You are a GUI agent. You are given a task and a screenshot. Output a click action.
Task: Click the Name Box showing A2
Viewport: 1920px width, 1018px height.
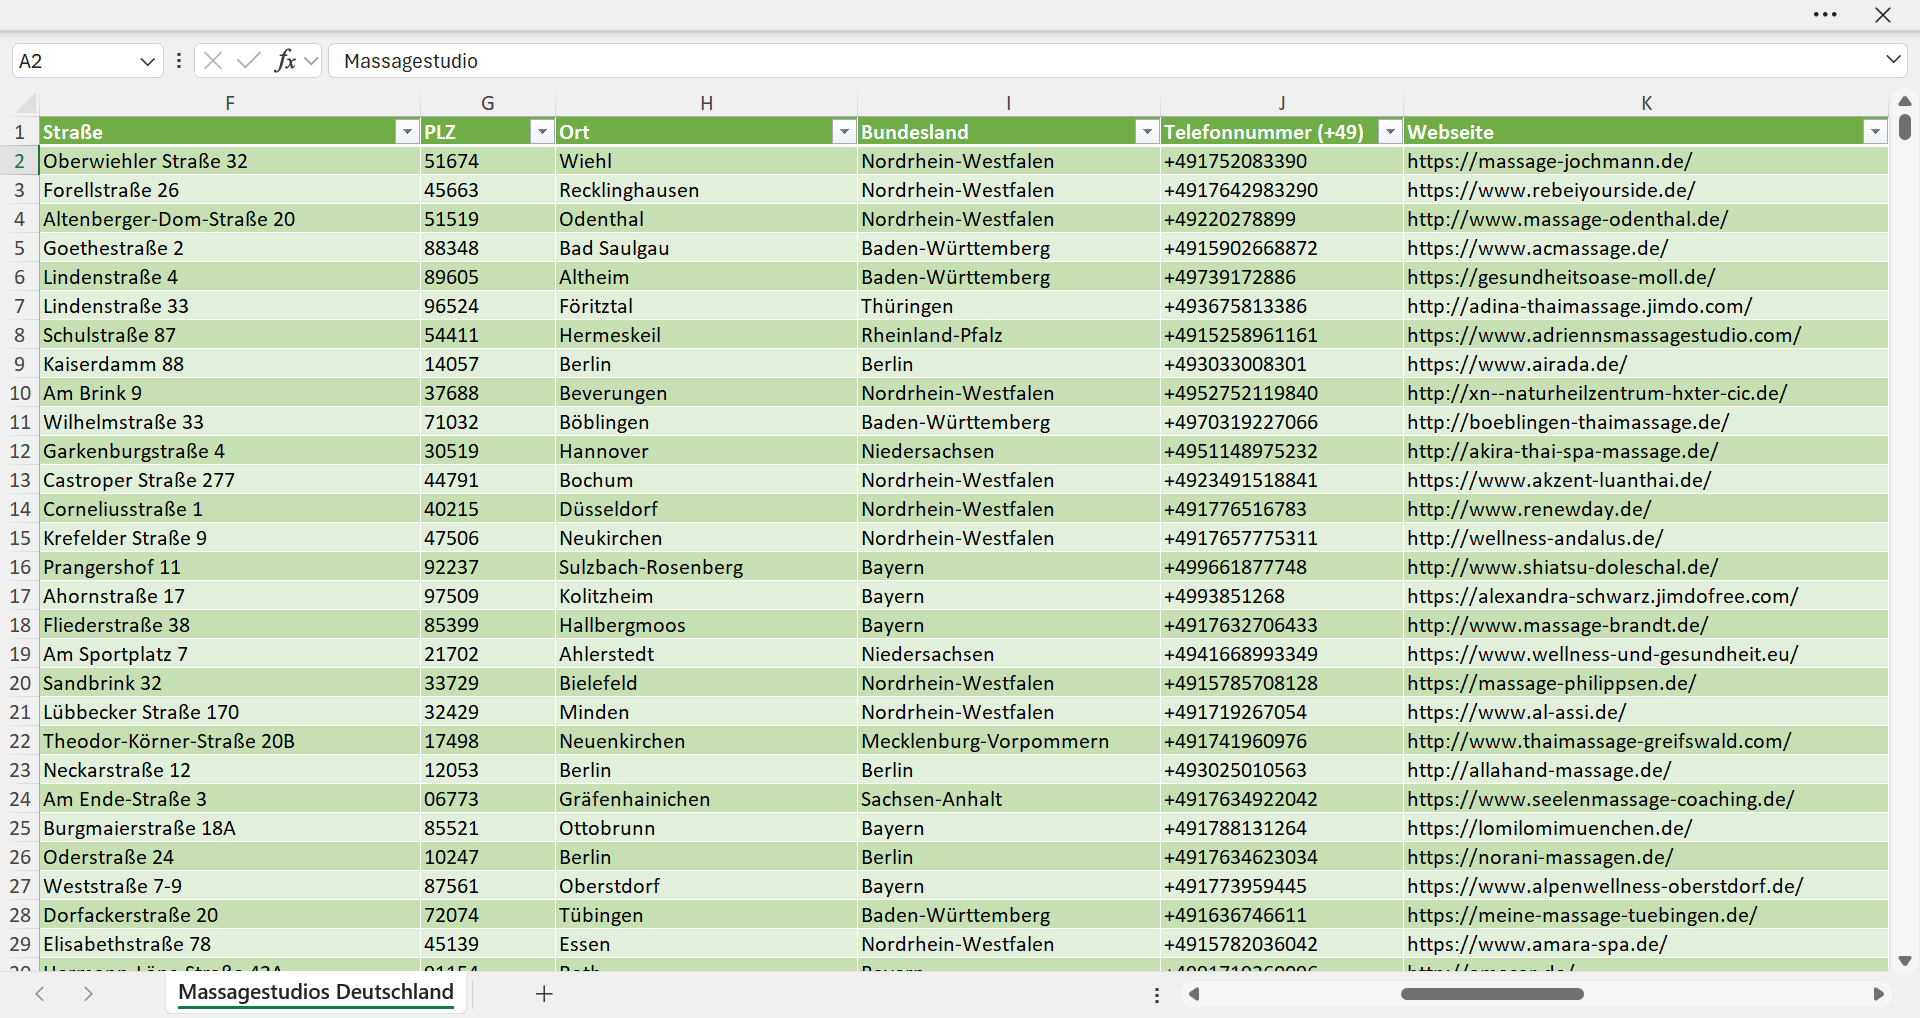[x=76, y=61]
